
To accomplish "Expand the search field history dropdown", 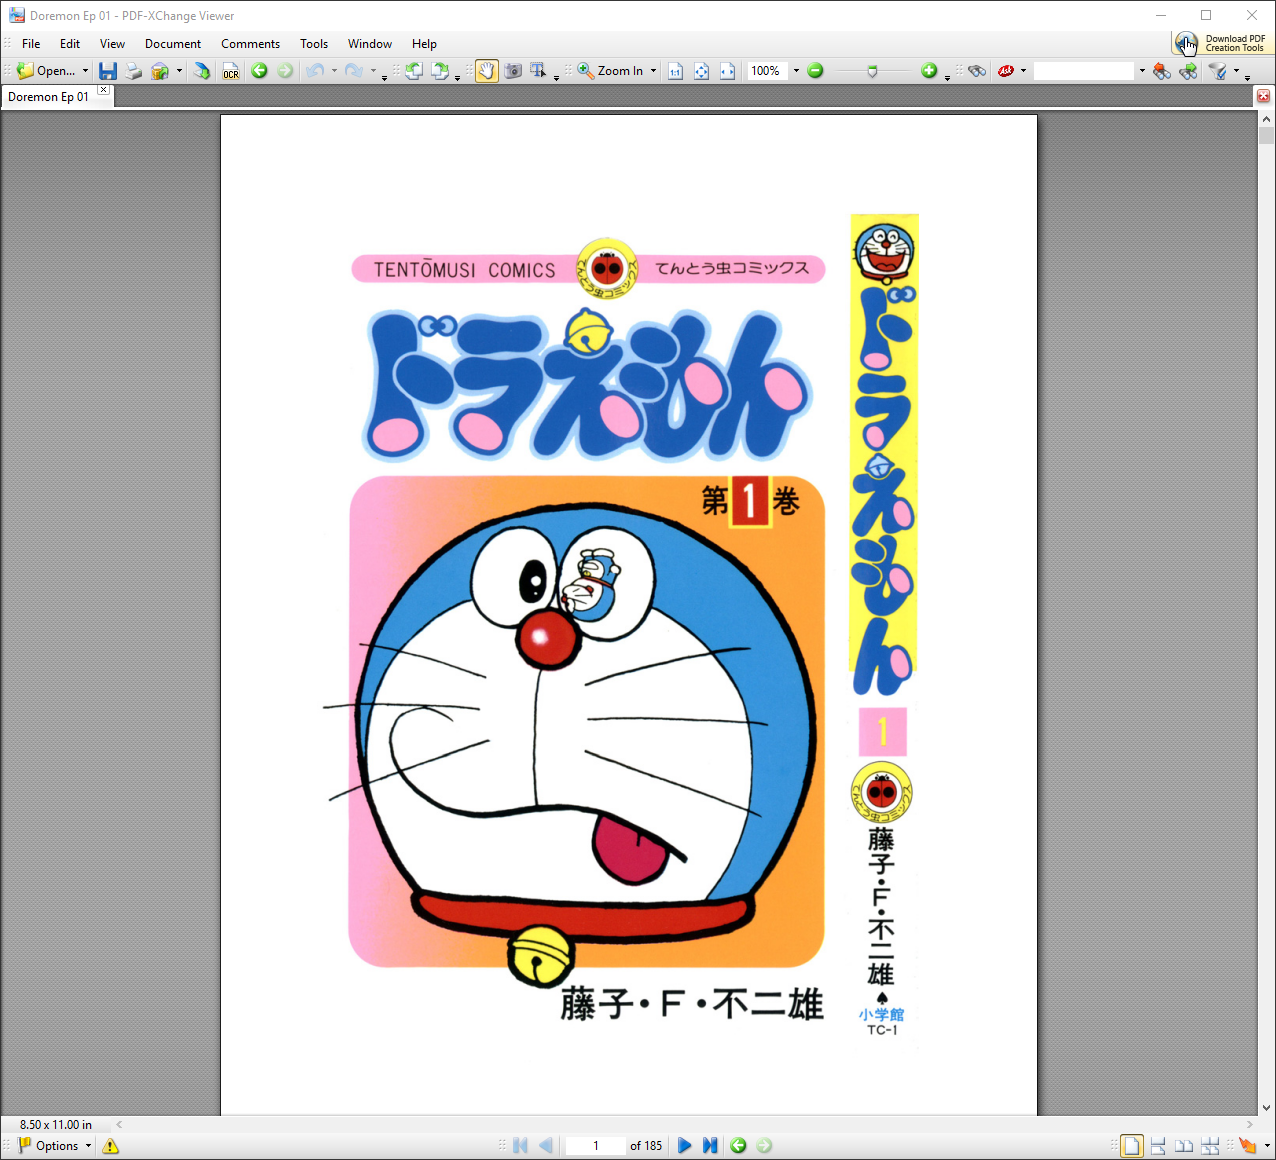I will point(1142,71).
